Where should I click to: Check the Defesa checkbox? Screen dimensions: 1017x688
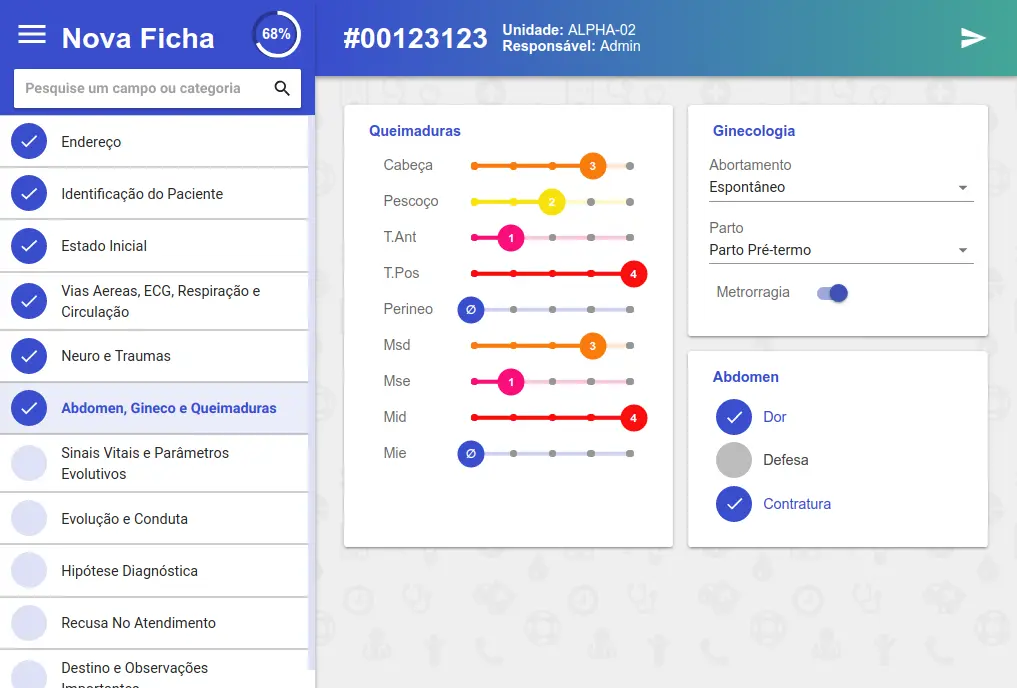coord(734,460)
